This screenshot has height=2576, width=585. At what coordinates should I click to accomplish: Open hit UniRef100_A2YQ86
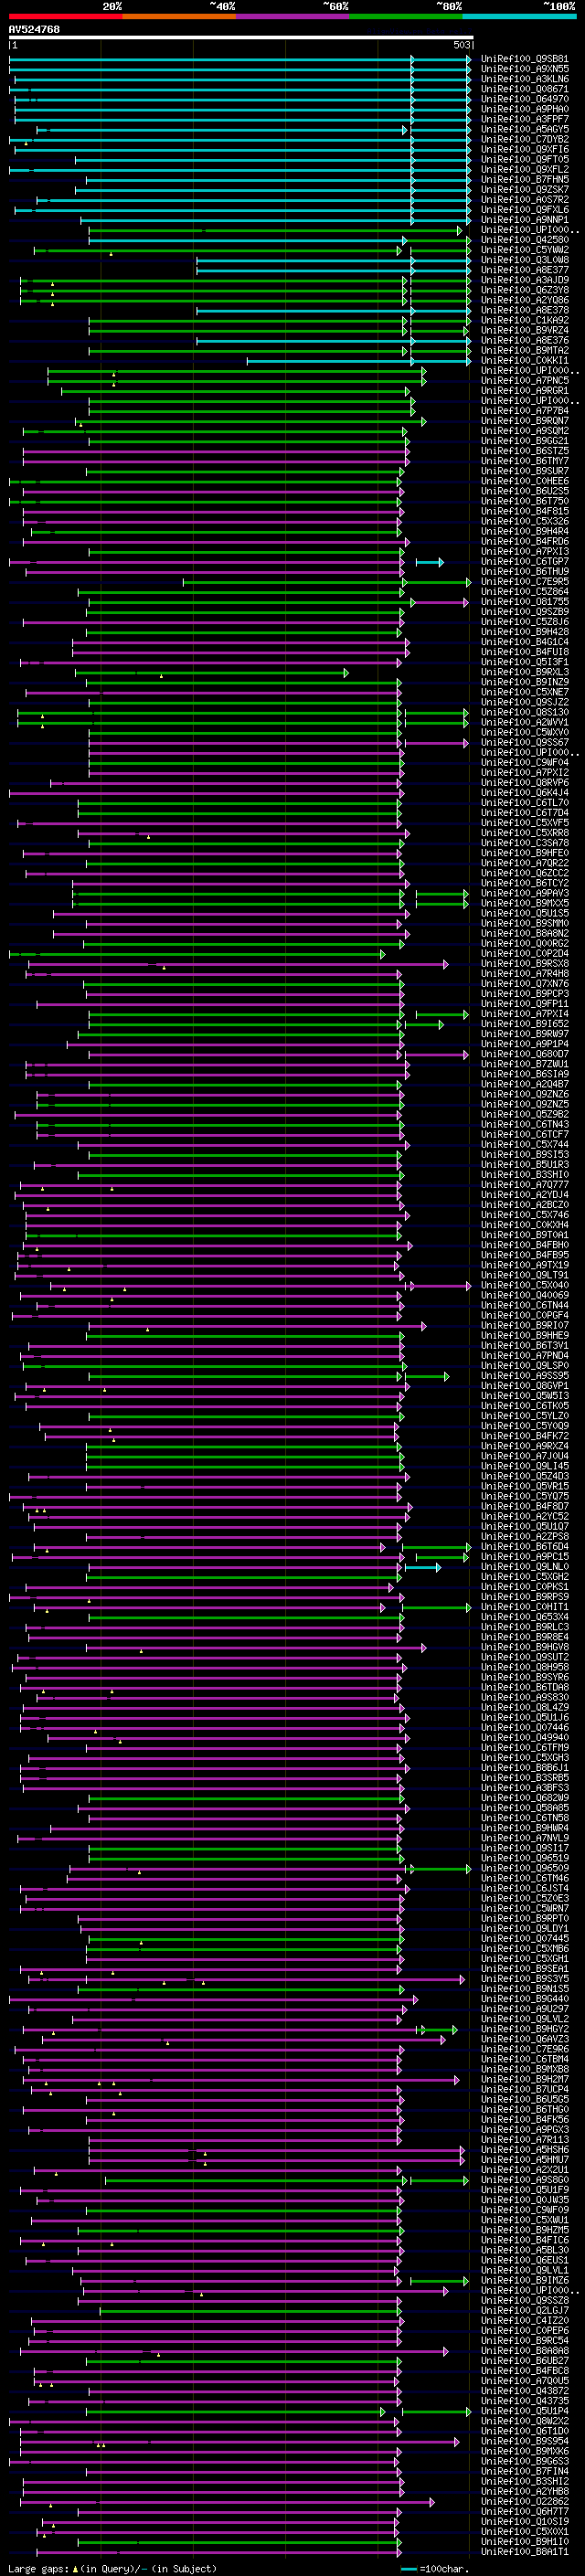click(x=525, y=300)
